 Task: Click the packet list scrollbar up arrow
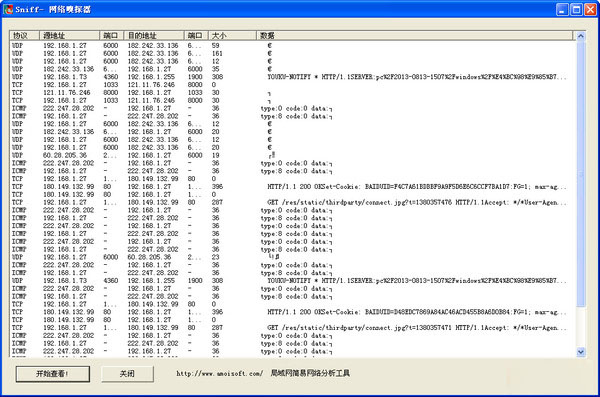tap(580, 36)
